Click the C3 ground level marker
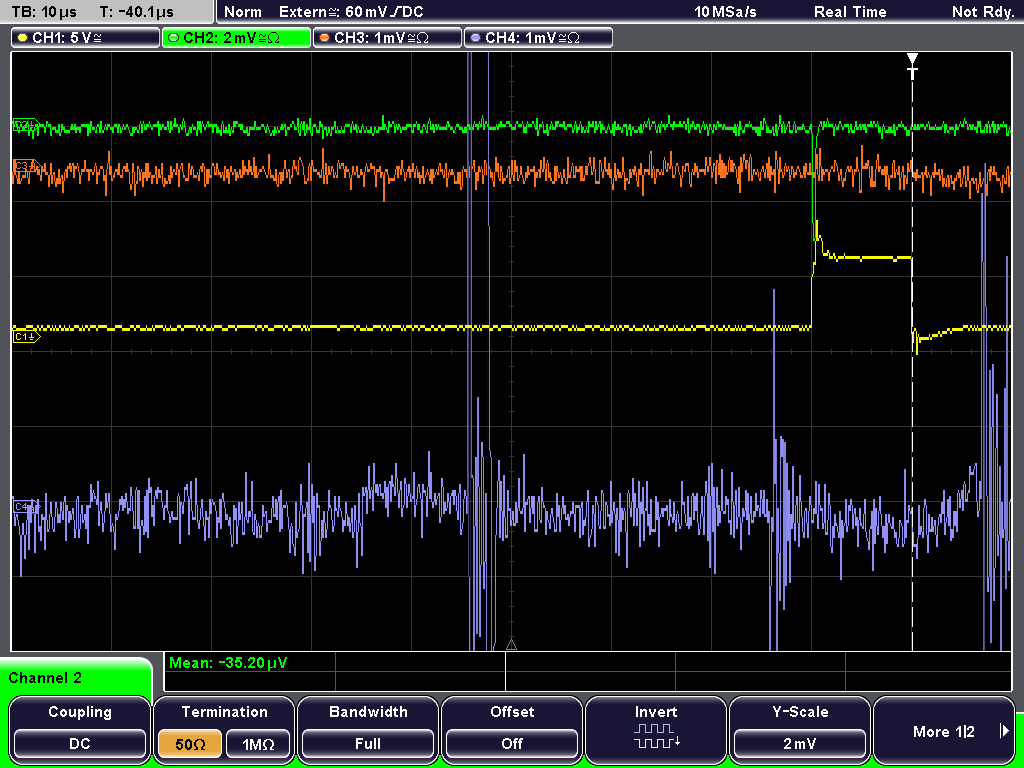1024x768 pixels. click(26, 166)
